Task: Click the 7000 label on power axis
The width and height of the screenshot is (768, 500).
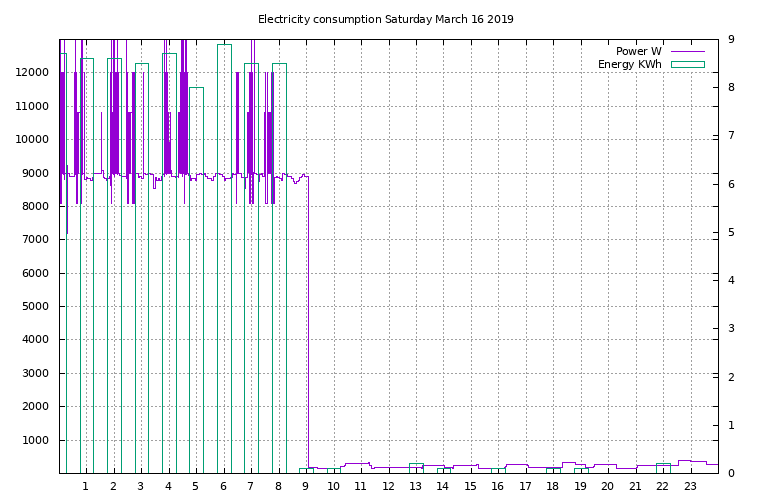Action: click(x=36, y=239)
